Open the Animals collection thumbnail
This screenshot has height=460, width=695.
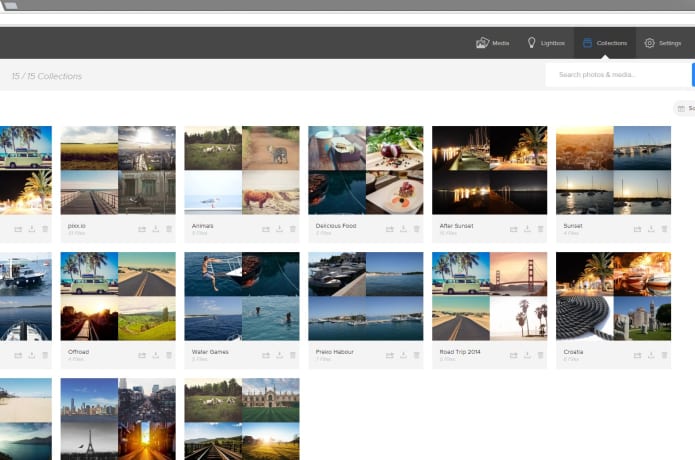click(x=242, y=170)
